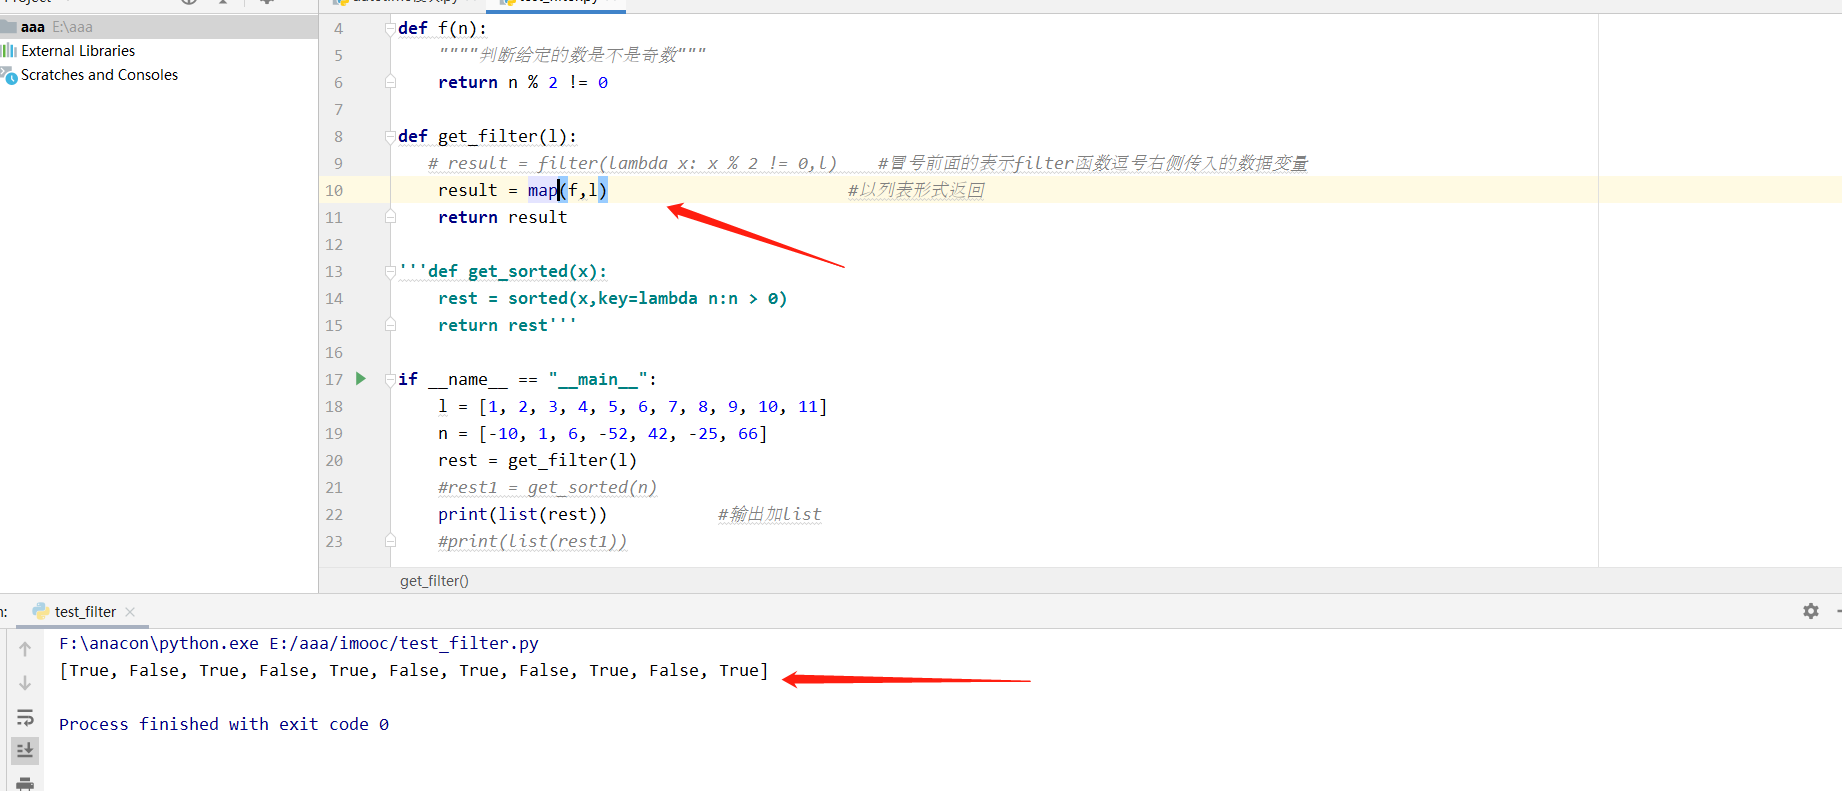Screen dimensions: 1842x791
Task: Open External Libraries in project tree
Action: 78,51
